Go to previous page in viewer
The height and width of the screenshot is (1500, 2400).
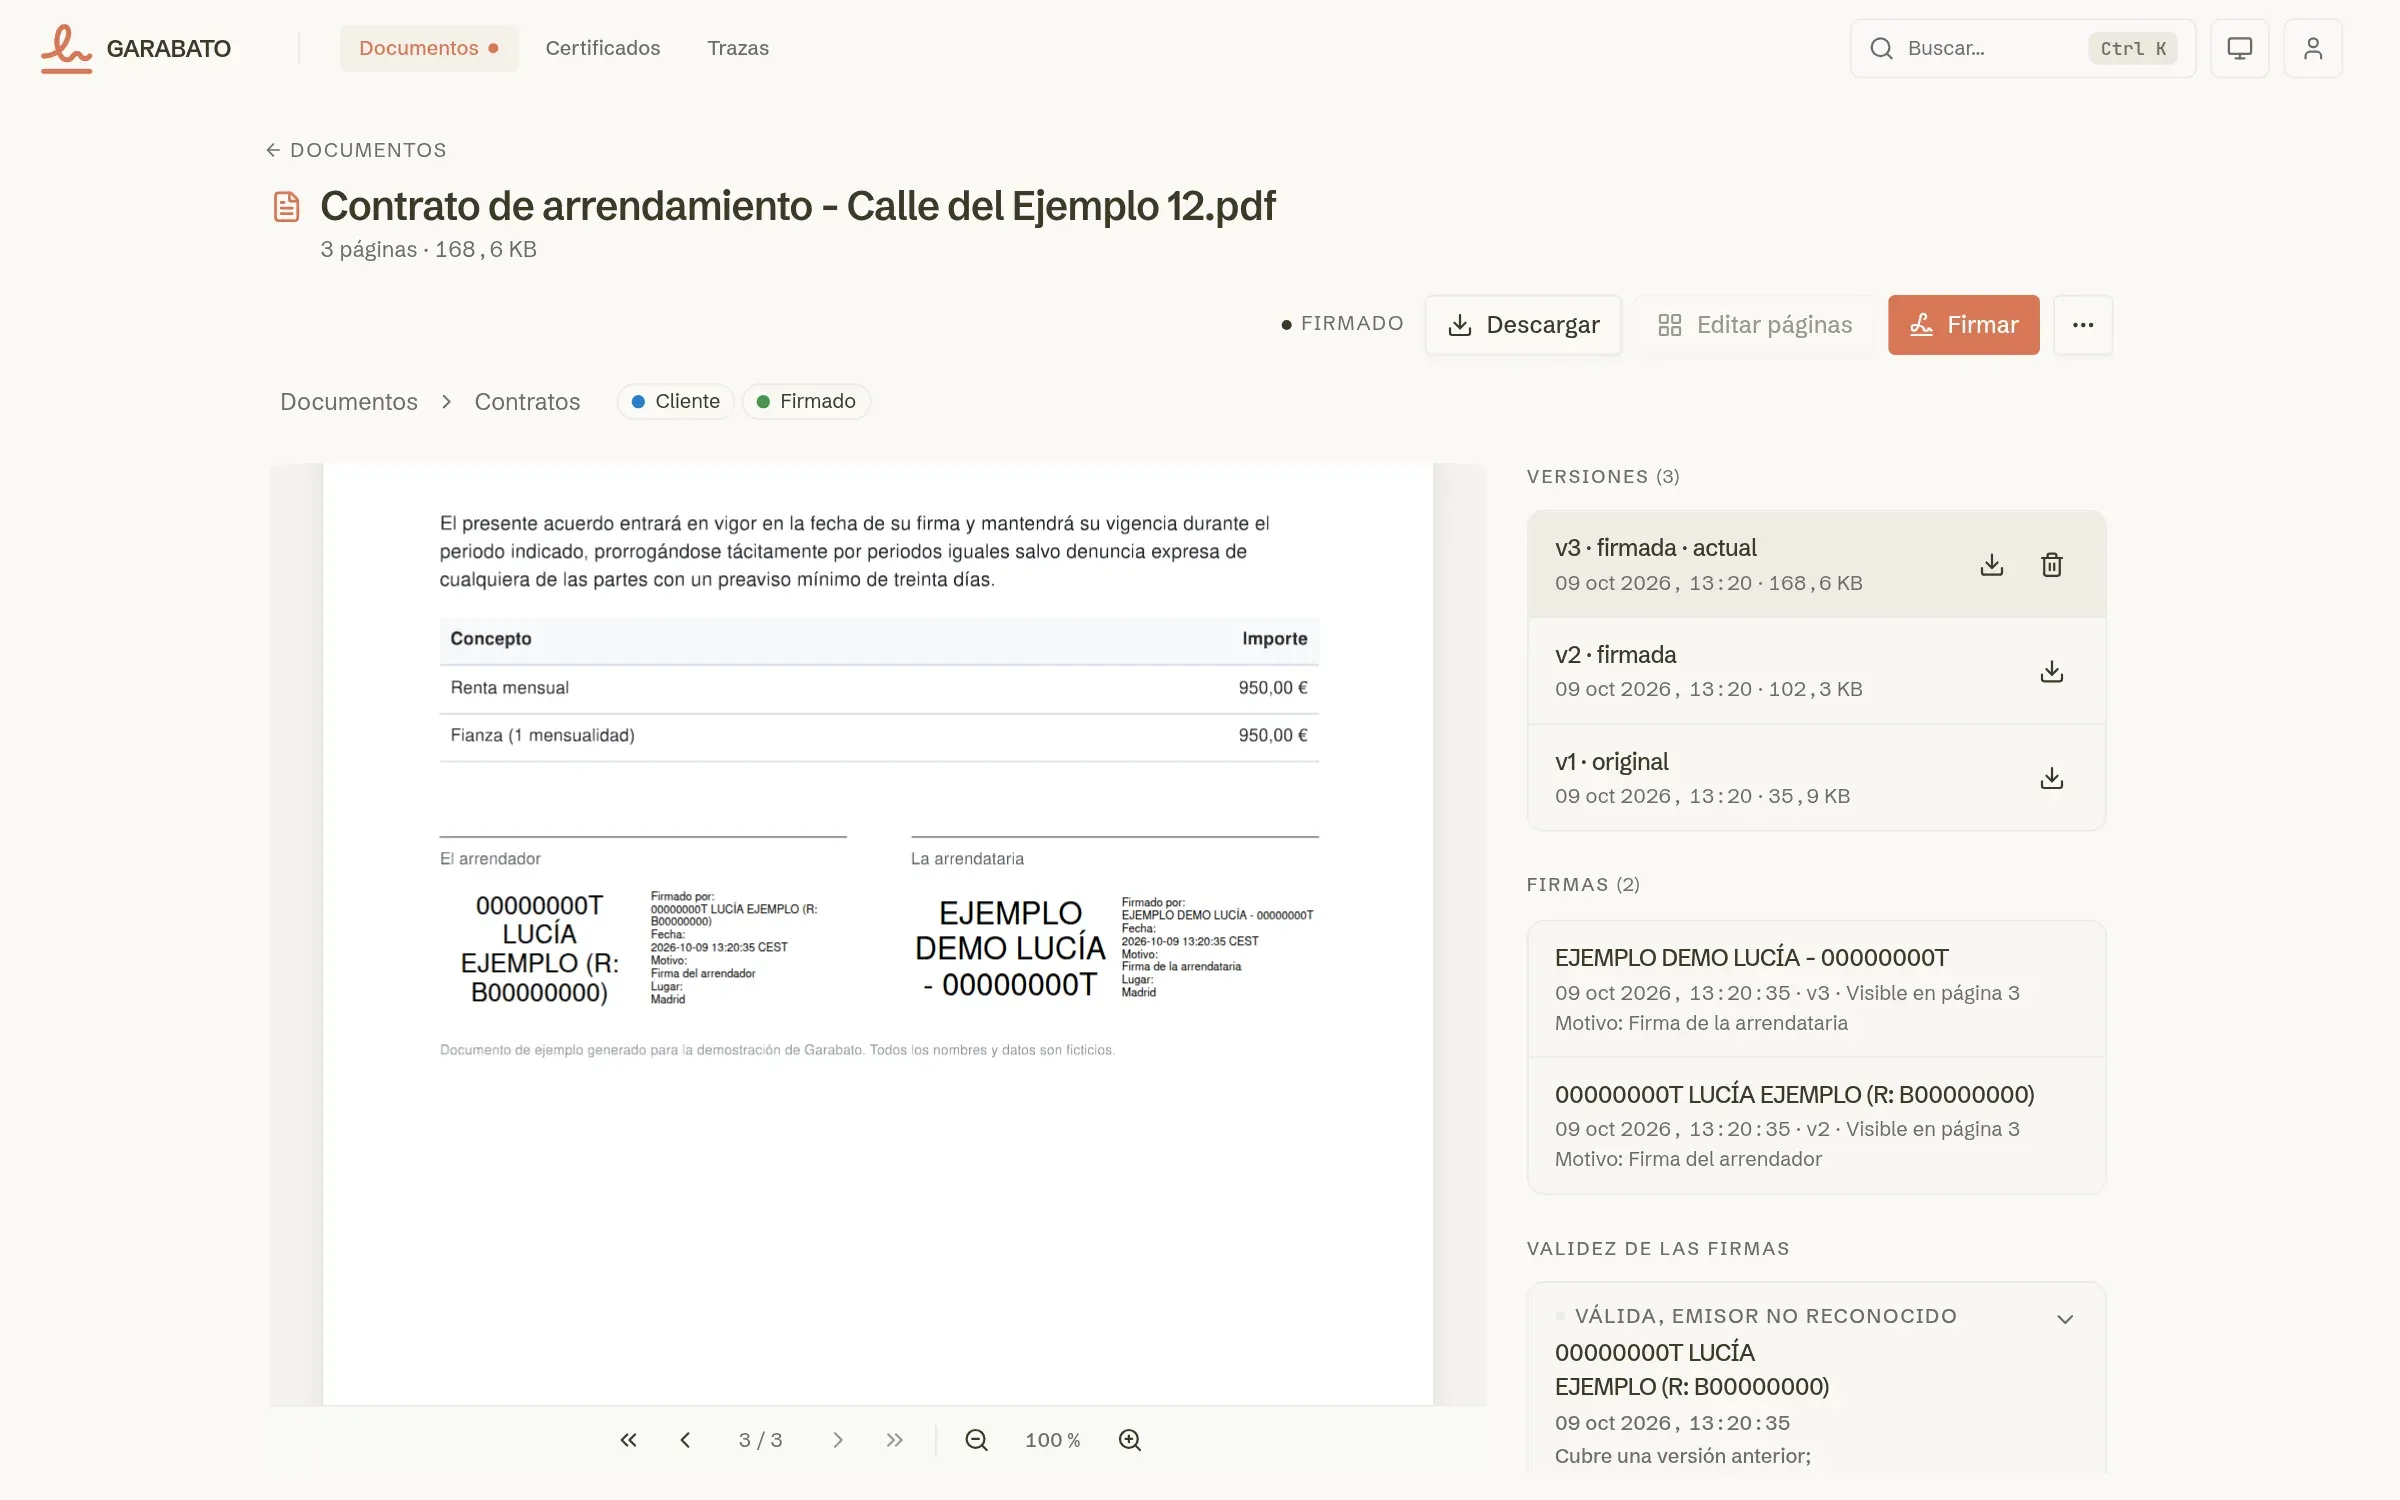(685, 1440)
